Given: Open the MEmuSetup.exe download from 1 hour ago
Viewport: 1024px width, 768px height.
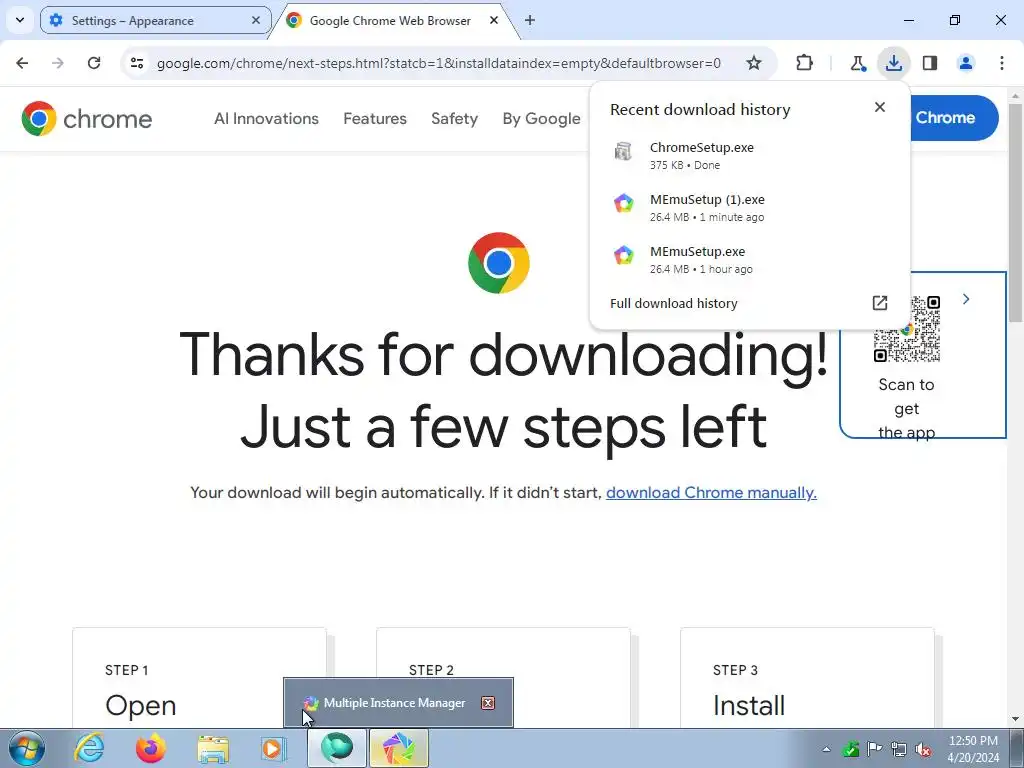Looking at the screenshot, I should click(x=750, y=259).
